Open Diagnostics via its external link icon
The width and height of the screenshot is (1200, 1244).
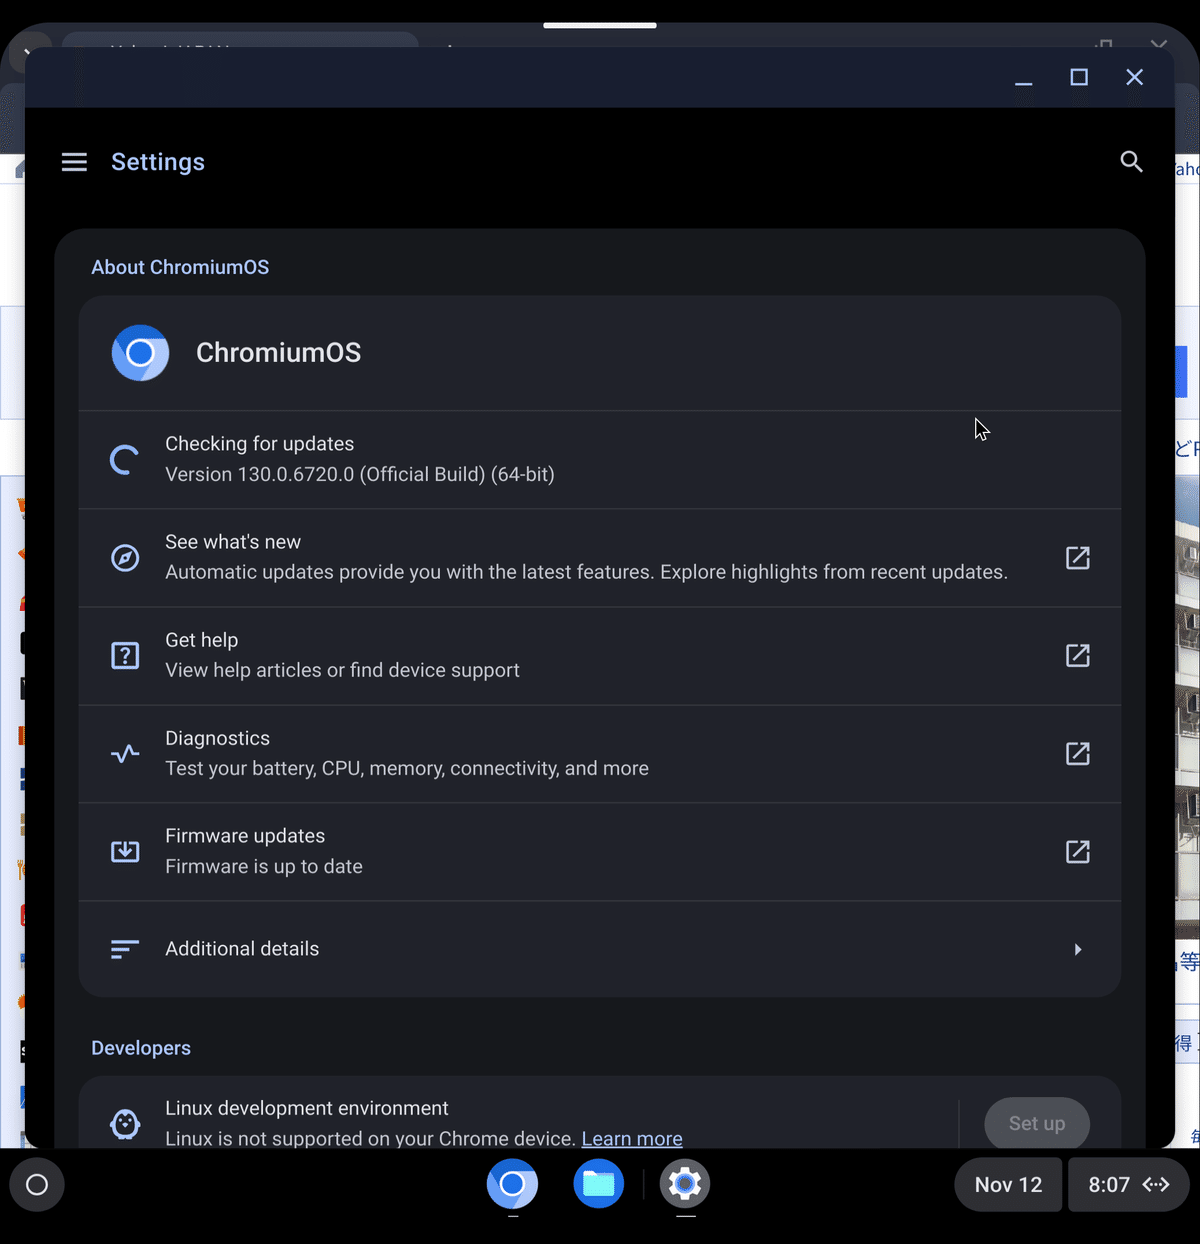pos(1077,754)
